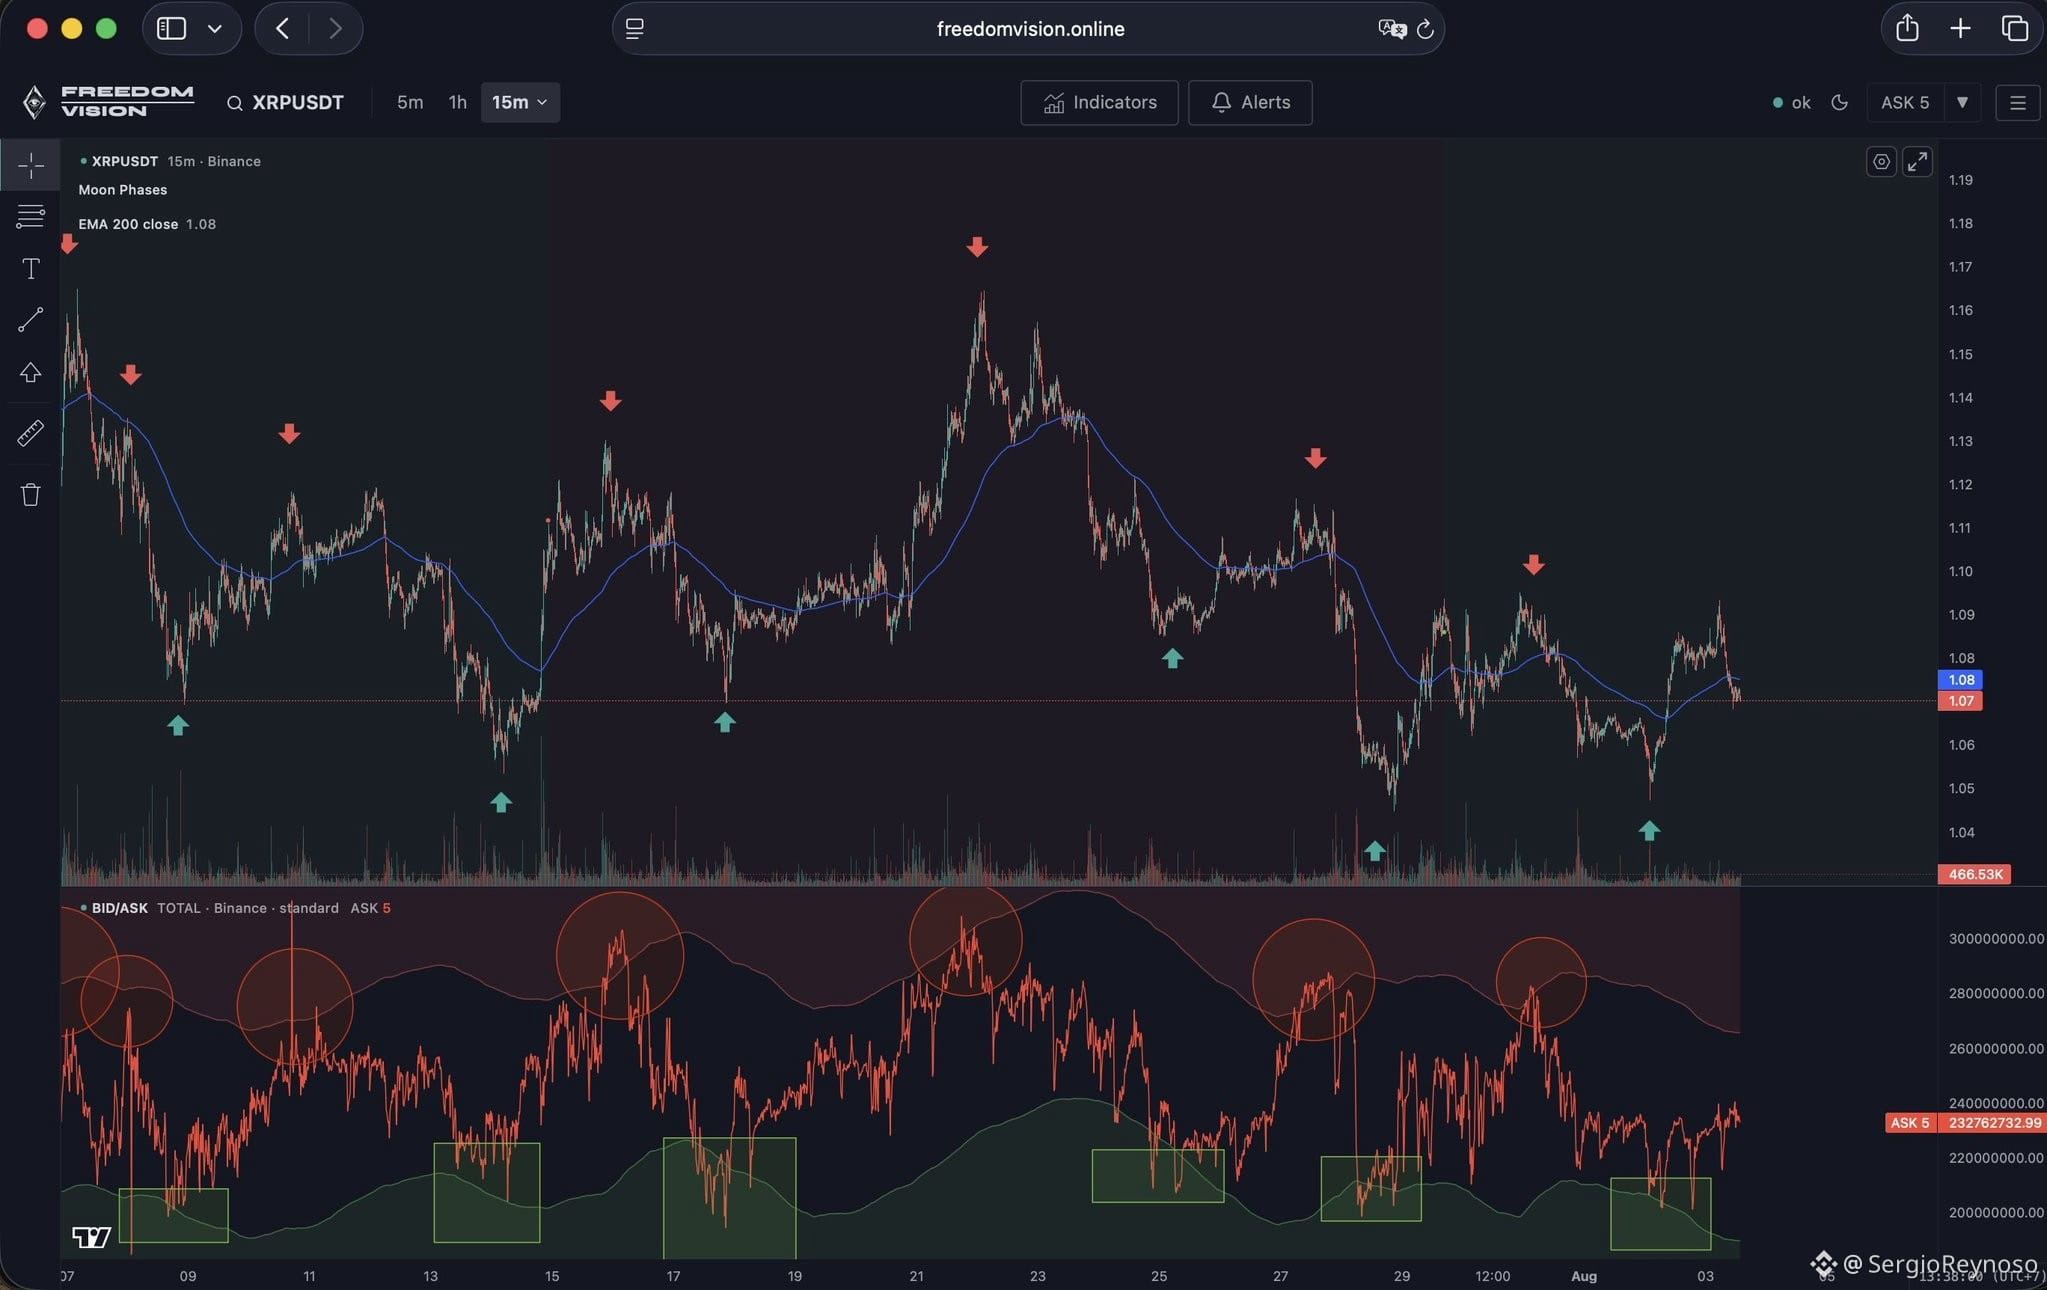Viewport: 2047px width, 1290px height.
Task: Click the 1.19 price axis label
Action: pos(1960,180)
